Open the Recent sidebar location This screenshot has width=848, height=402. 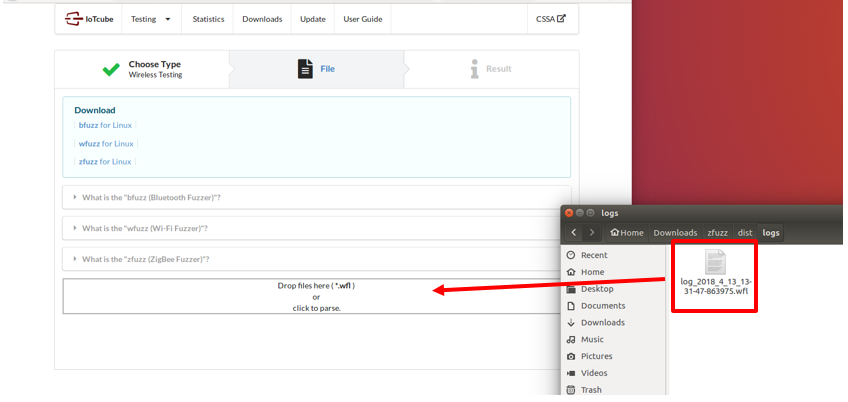[594, 255]
